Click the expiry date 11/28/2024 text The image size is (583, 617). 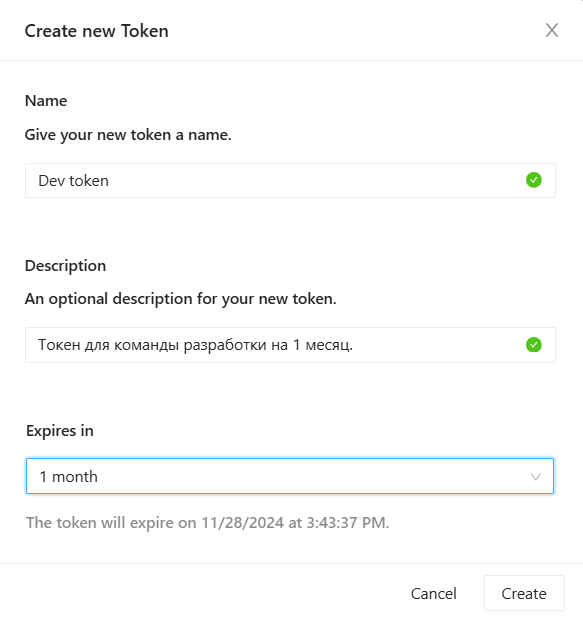[243, 523]
